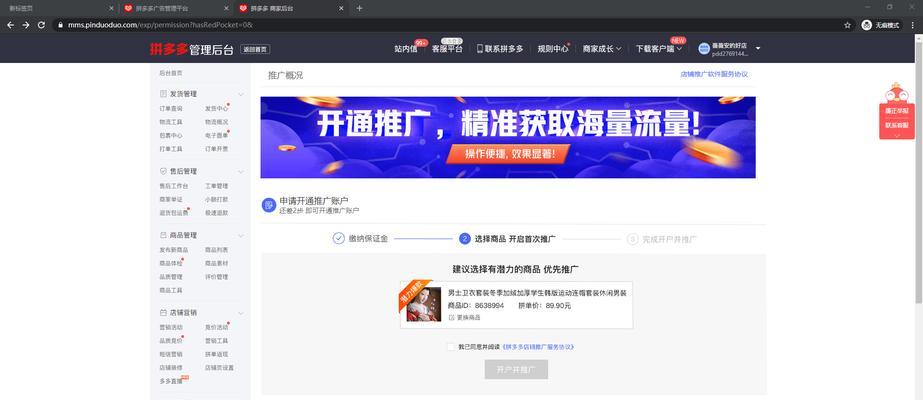The width and height of the screenshot is (923, 400).
Task: Collapse the 发货管理 section chevron
Action: pos(241,94)
